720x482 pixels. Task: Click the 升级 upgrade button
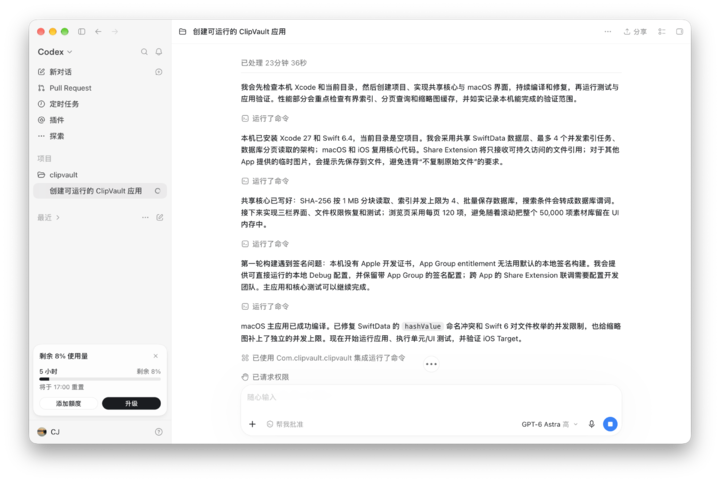point(131,404)
